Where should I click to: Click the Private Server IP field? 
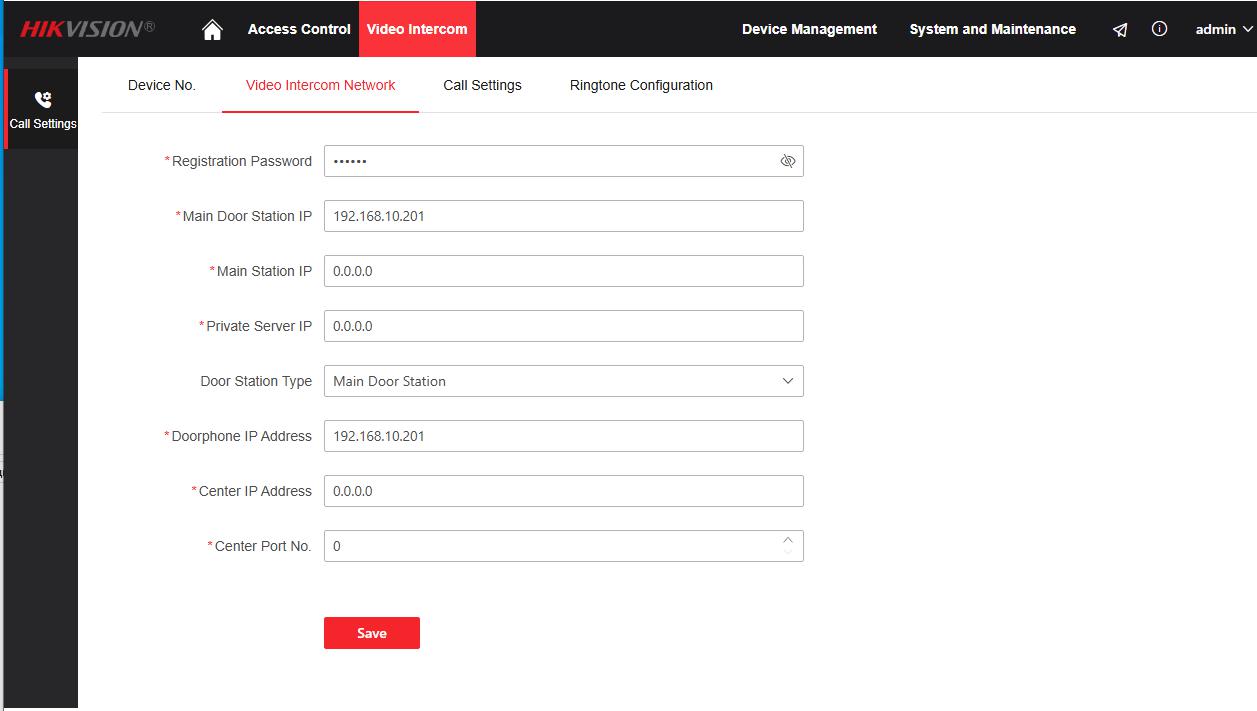[564, 326]
